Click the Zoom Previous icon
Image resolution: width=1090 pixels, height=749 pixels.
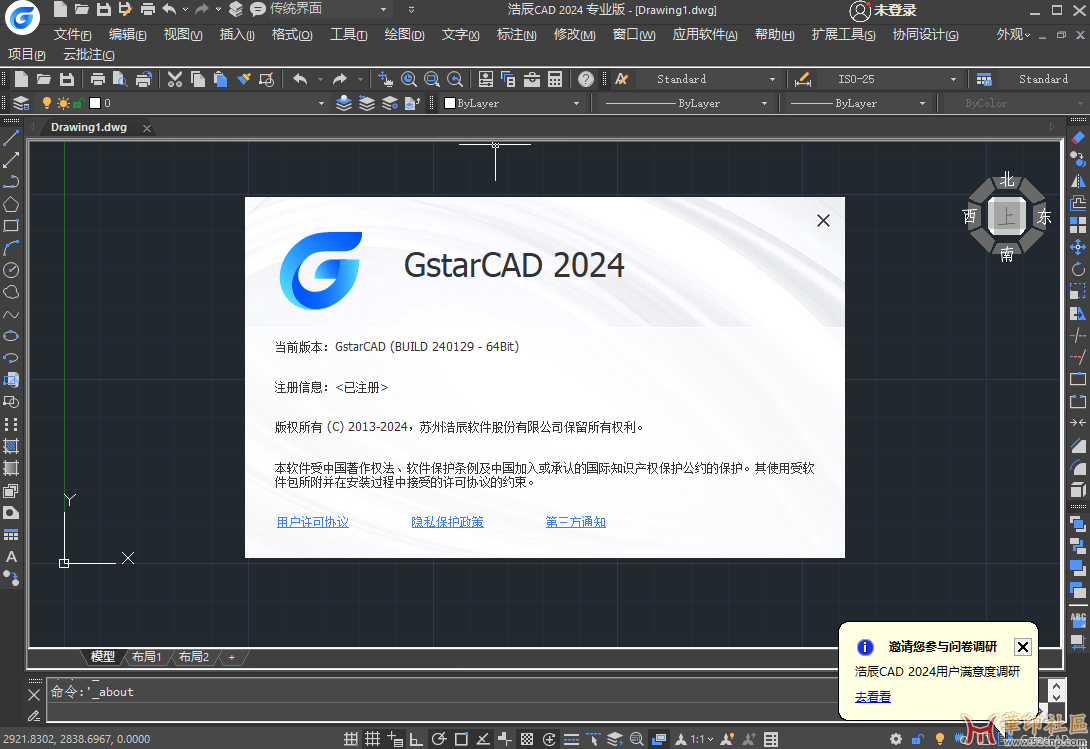(x=455, y=79)
